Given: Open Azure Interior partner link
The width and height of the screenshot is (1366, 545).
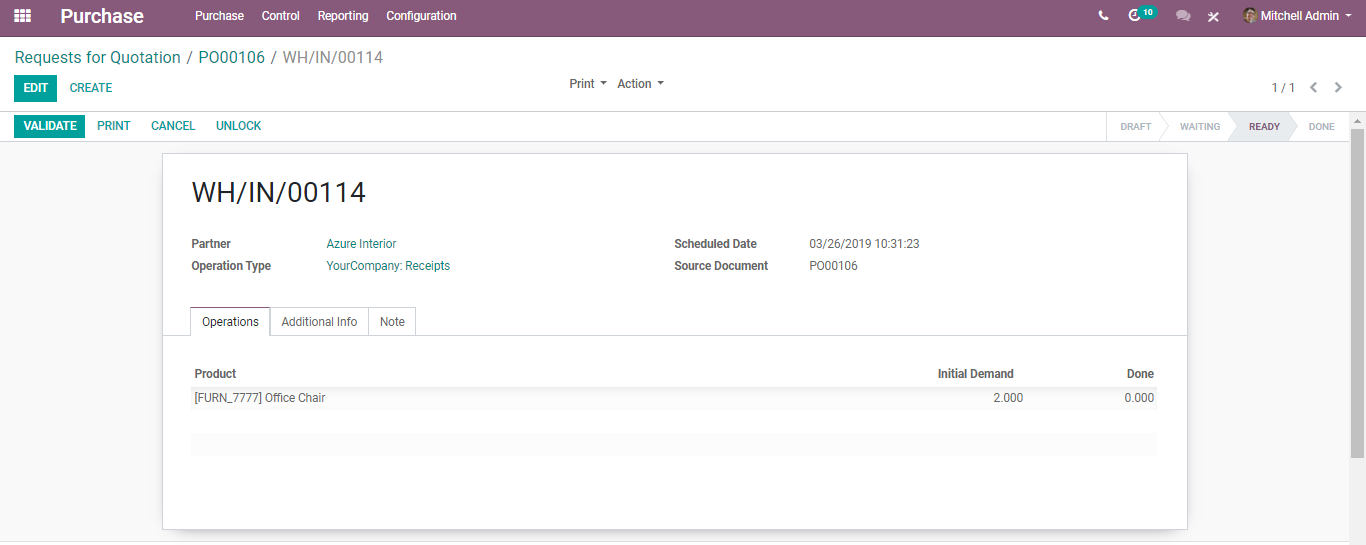Looking at the screenshot, I should point(361,244).
